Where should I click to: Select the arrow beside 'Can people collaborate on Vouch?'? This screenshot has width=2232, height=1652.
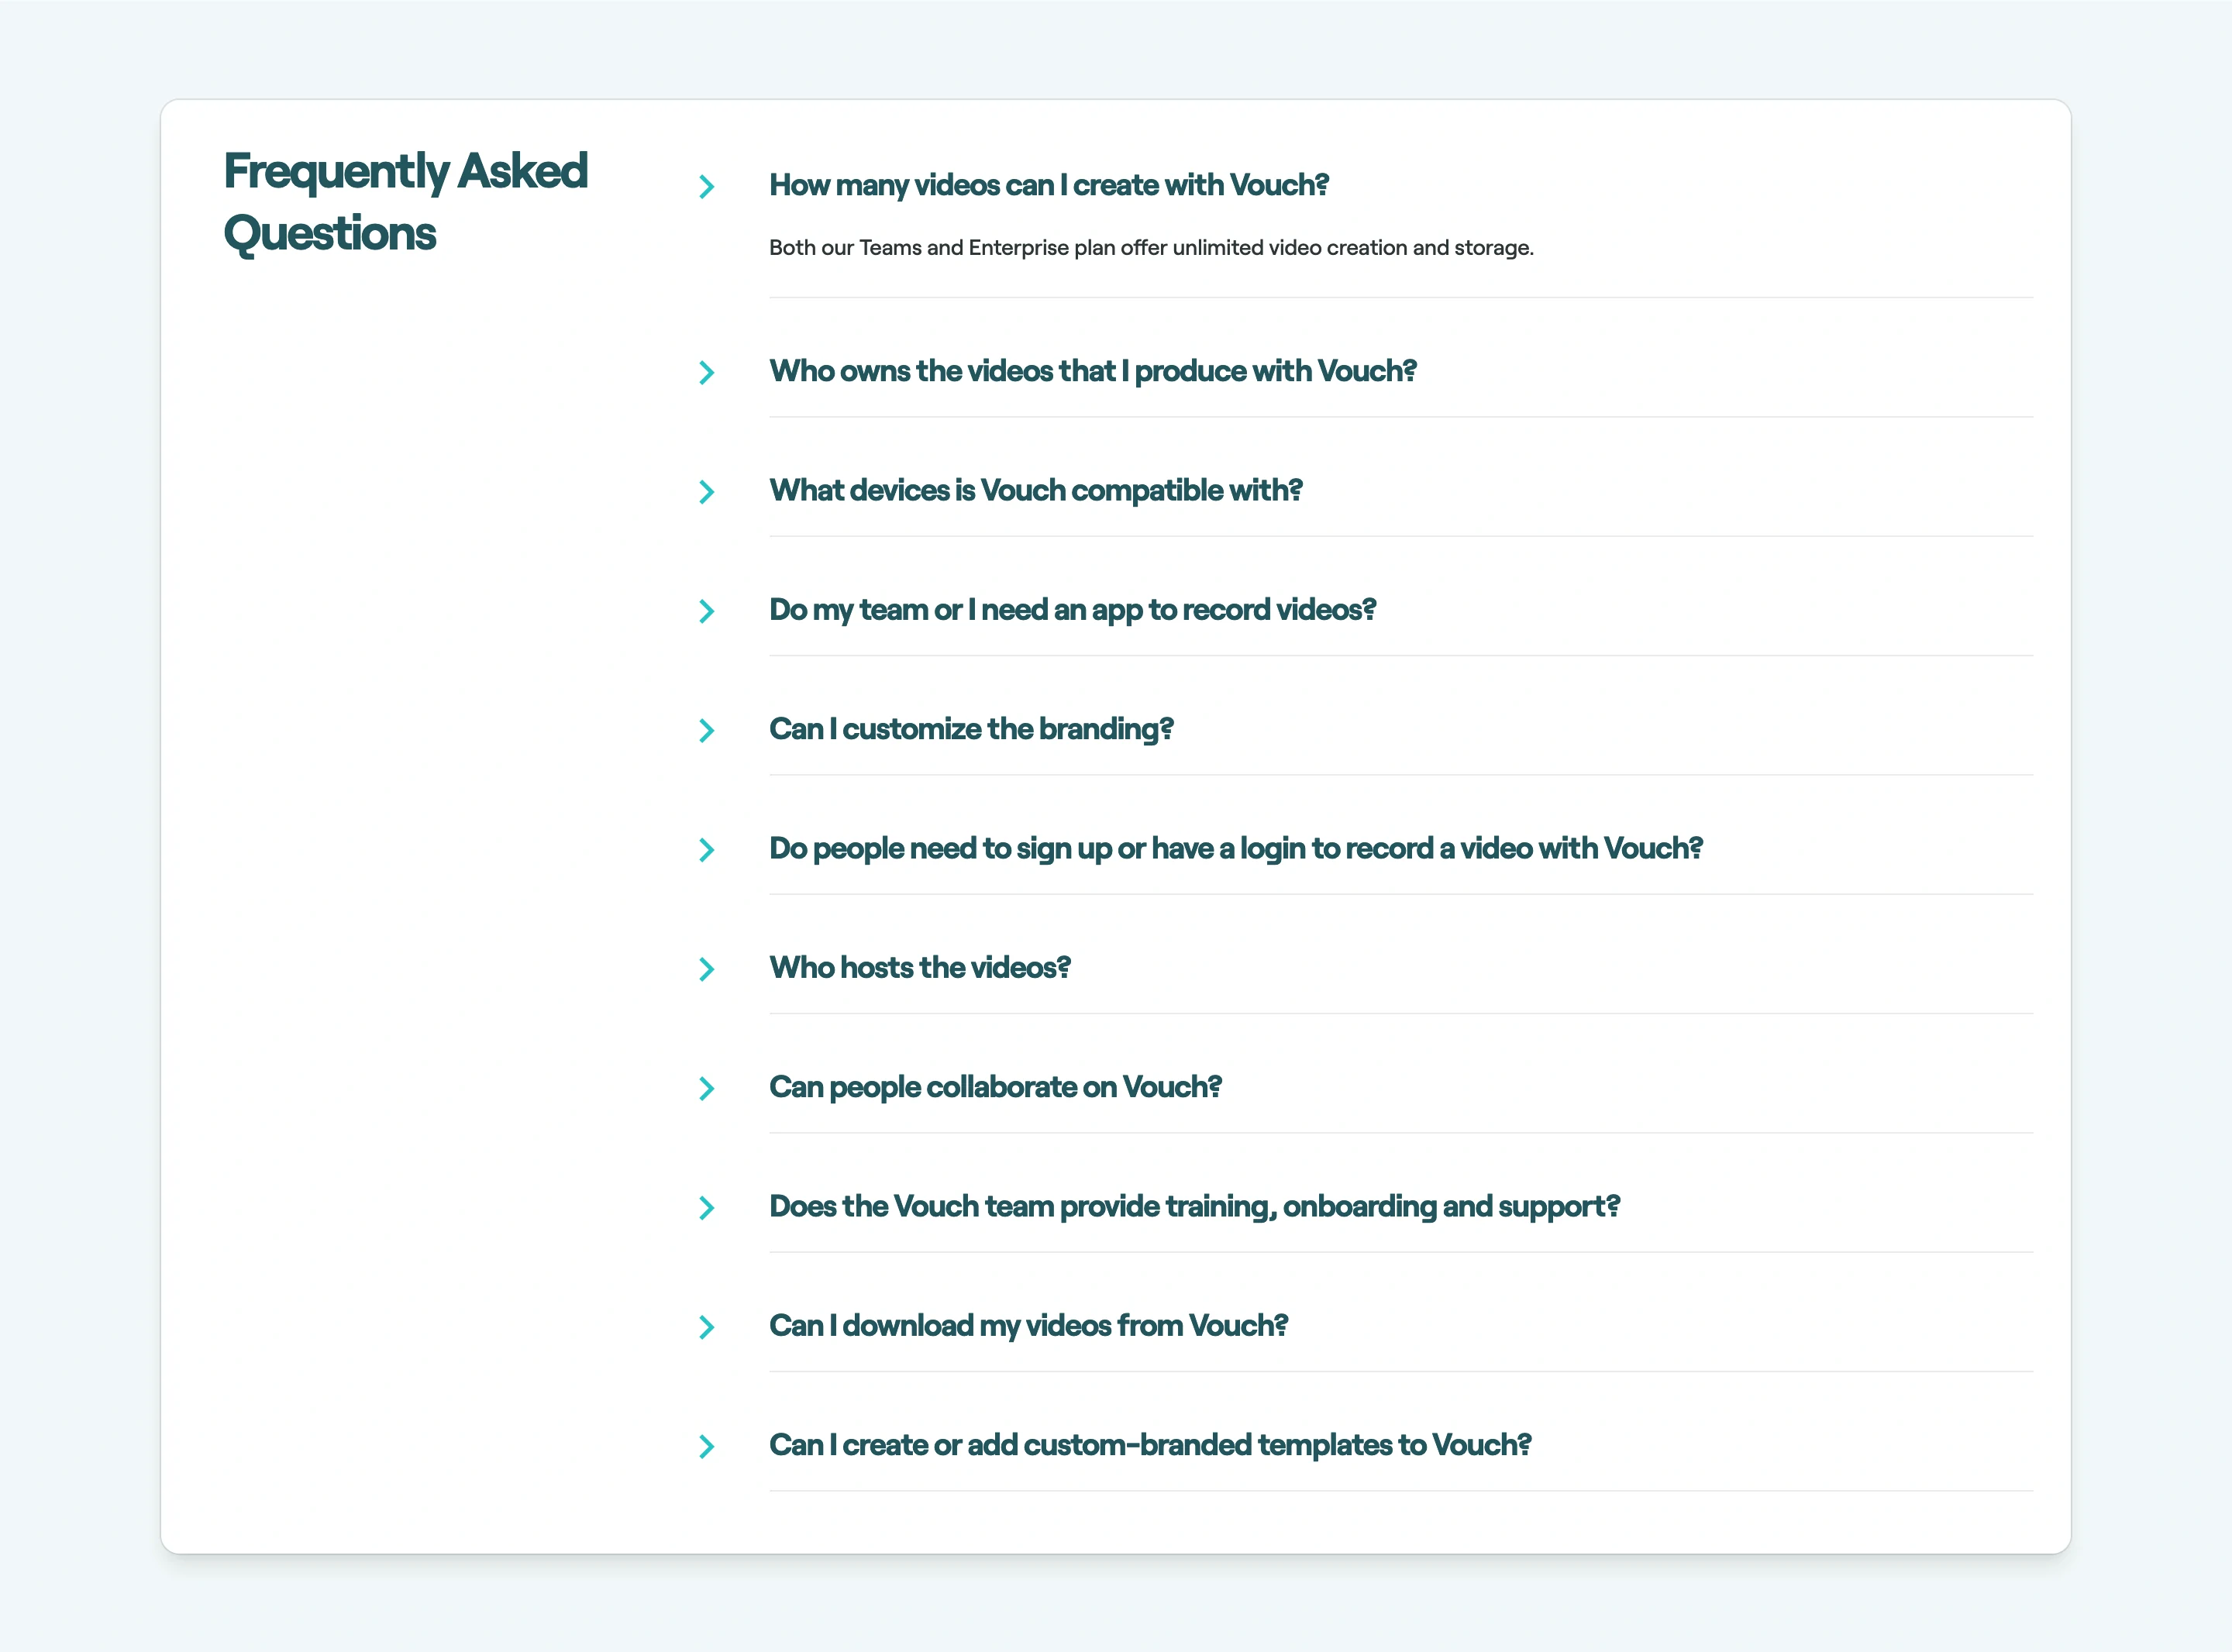click(x=709, y=1088)
